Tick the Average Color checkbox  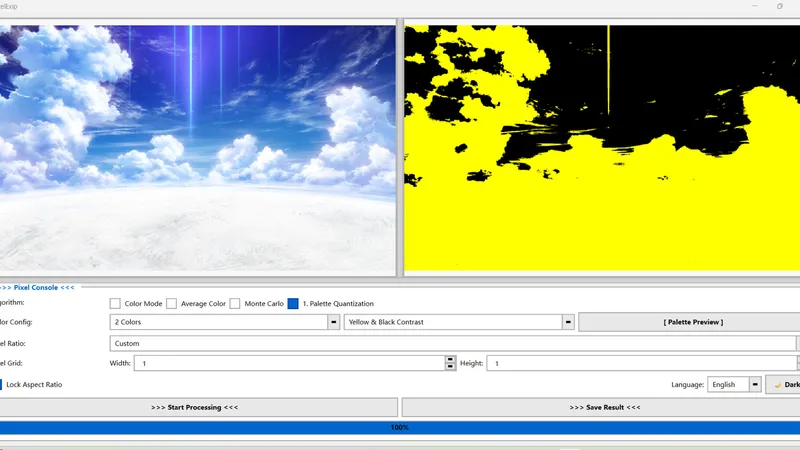172,304
